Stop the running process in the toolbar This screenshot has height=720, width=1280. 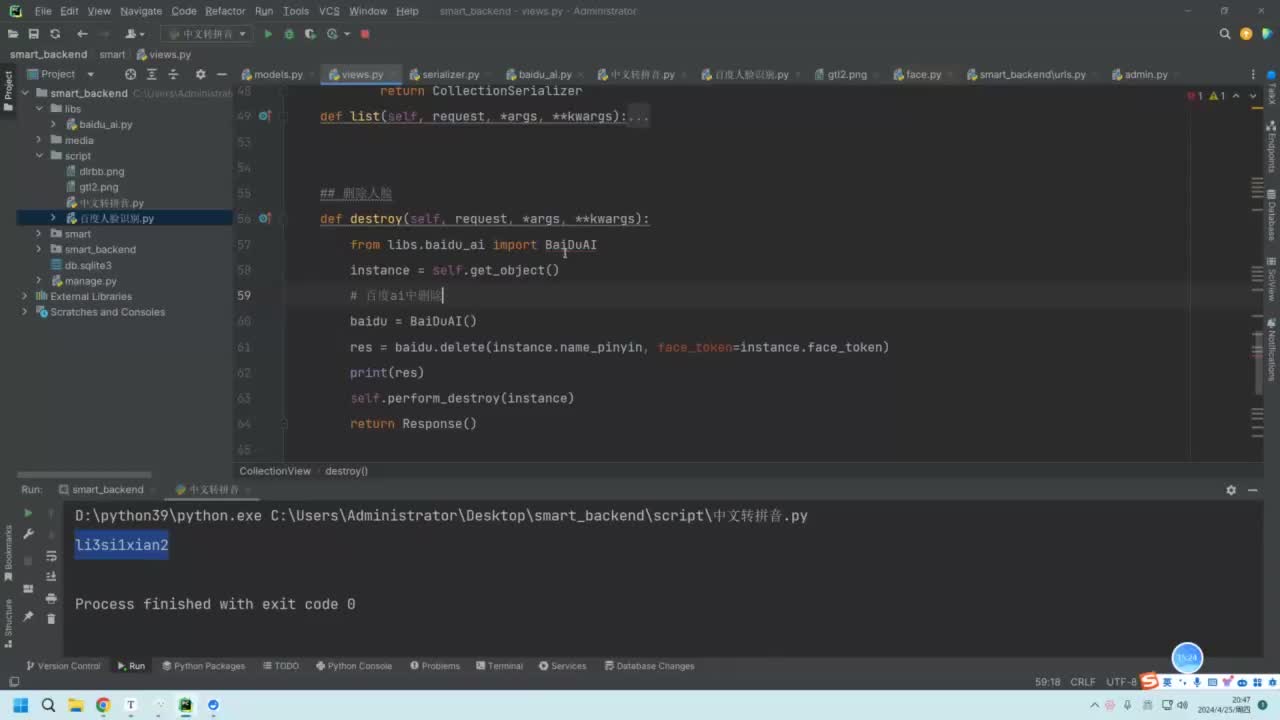365,34
